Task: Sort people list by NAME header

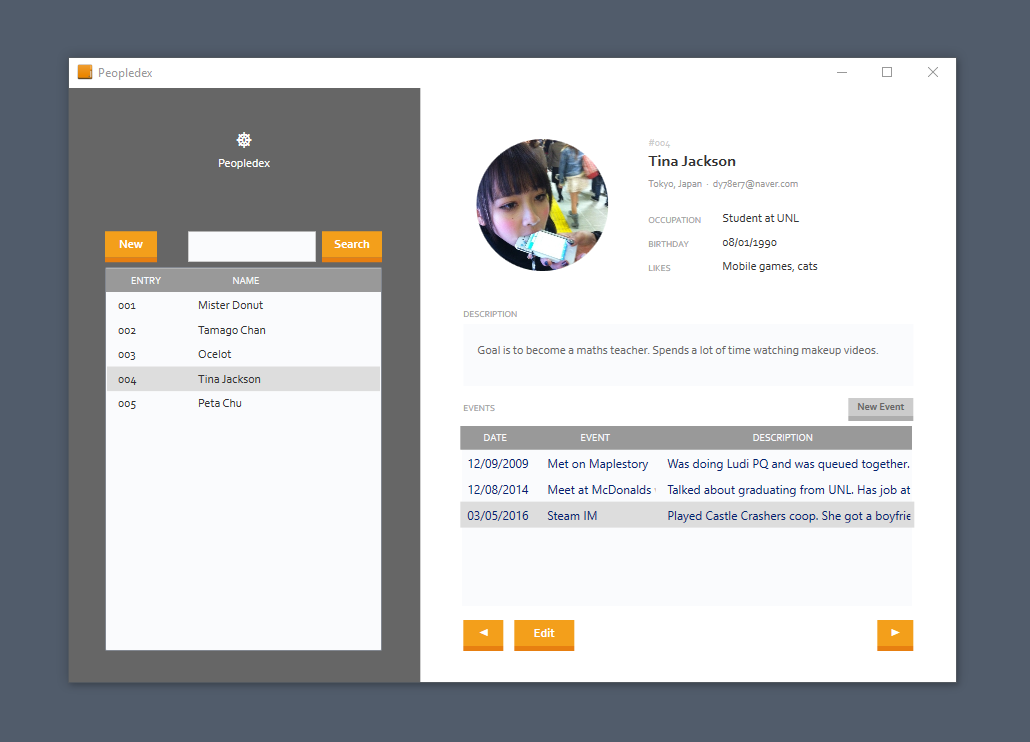Action: coord(246,281)
